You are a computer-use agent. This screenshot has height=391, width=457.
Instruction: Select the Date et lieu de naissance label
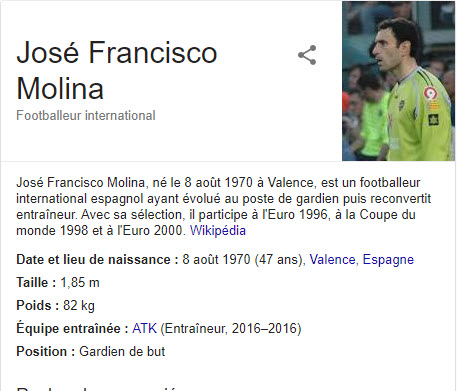tap(97, 260)
